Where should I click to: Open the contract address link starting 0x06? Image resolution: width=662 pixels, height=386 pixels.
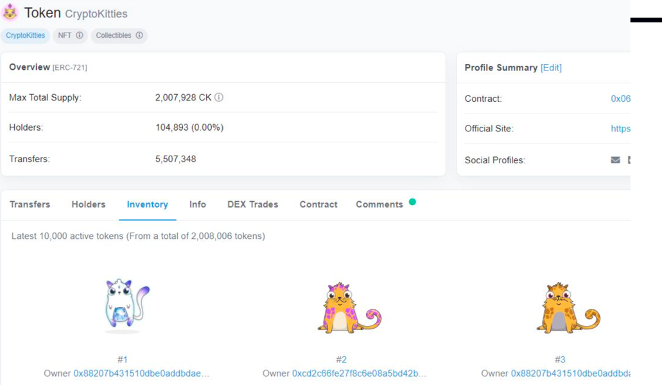pos(620,99)
